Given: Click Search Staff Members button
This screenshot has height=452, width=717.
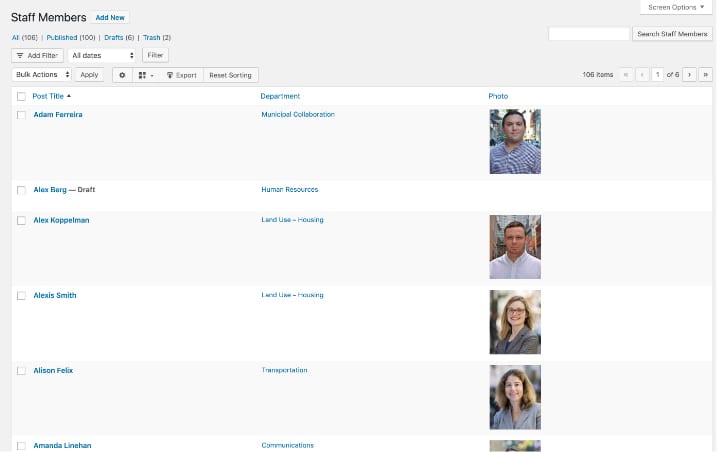Looking at the screenshot, I should (672, 34).
